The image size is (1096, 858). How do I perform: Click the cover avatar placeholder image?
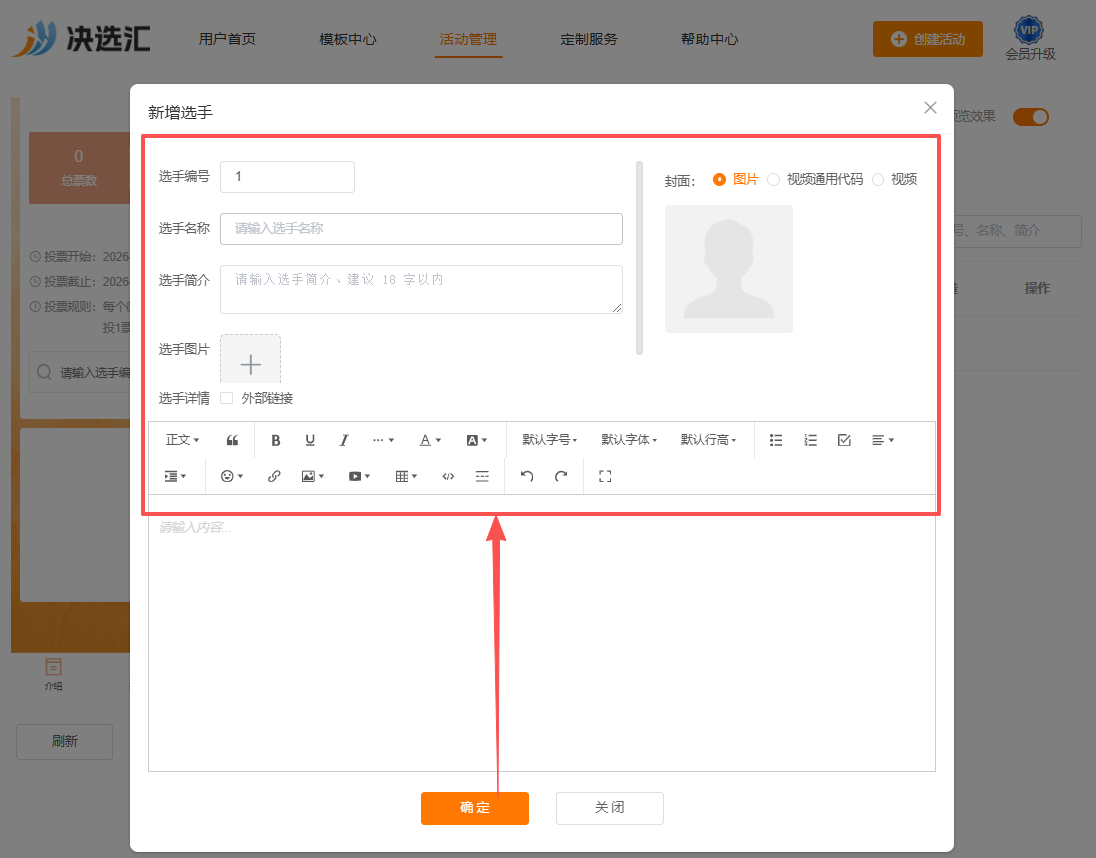coord(728,268)
